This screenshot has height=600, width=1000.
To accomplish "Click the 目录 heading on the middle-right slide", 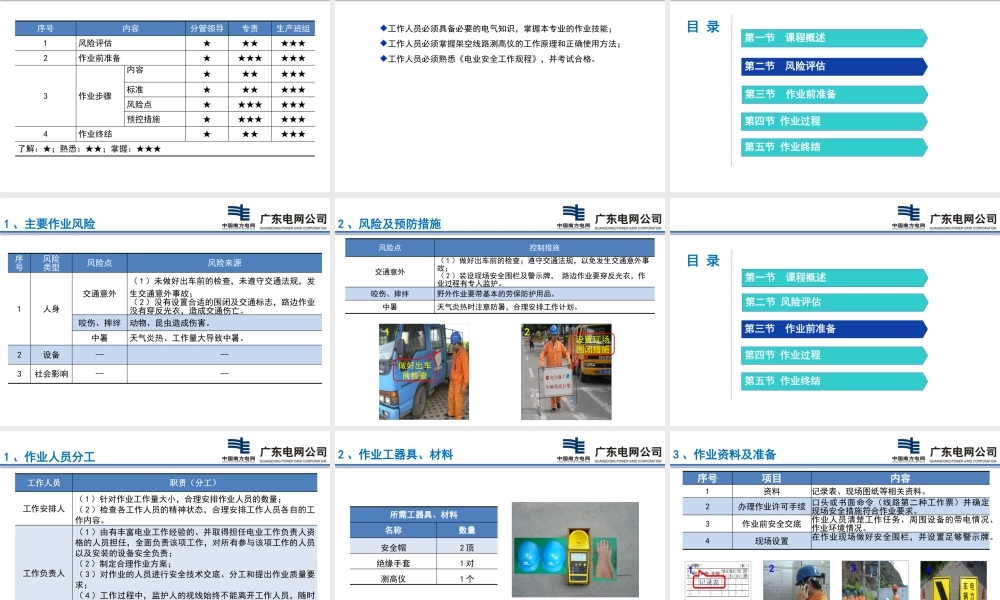I will coord(706,260).
